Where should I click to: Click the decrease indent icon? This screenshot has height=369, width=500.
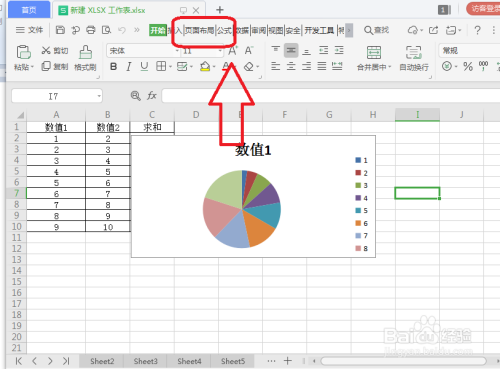click(x=323, y=50)
